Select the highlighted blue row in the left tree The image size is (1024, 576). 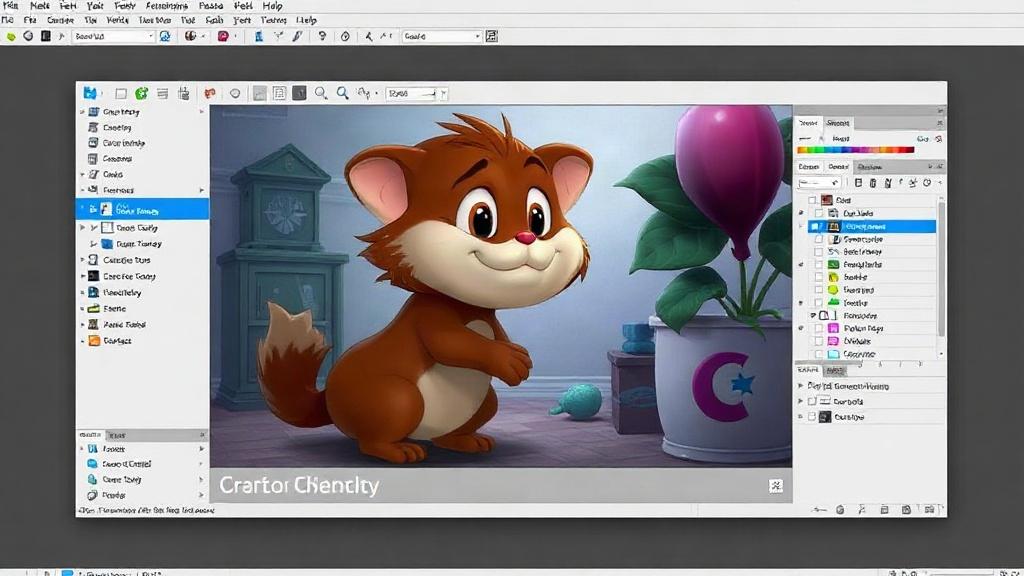click(x=142, y=210)
